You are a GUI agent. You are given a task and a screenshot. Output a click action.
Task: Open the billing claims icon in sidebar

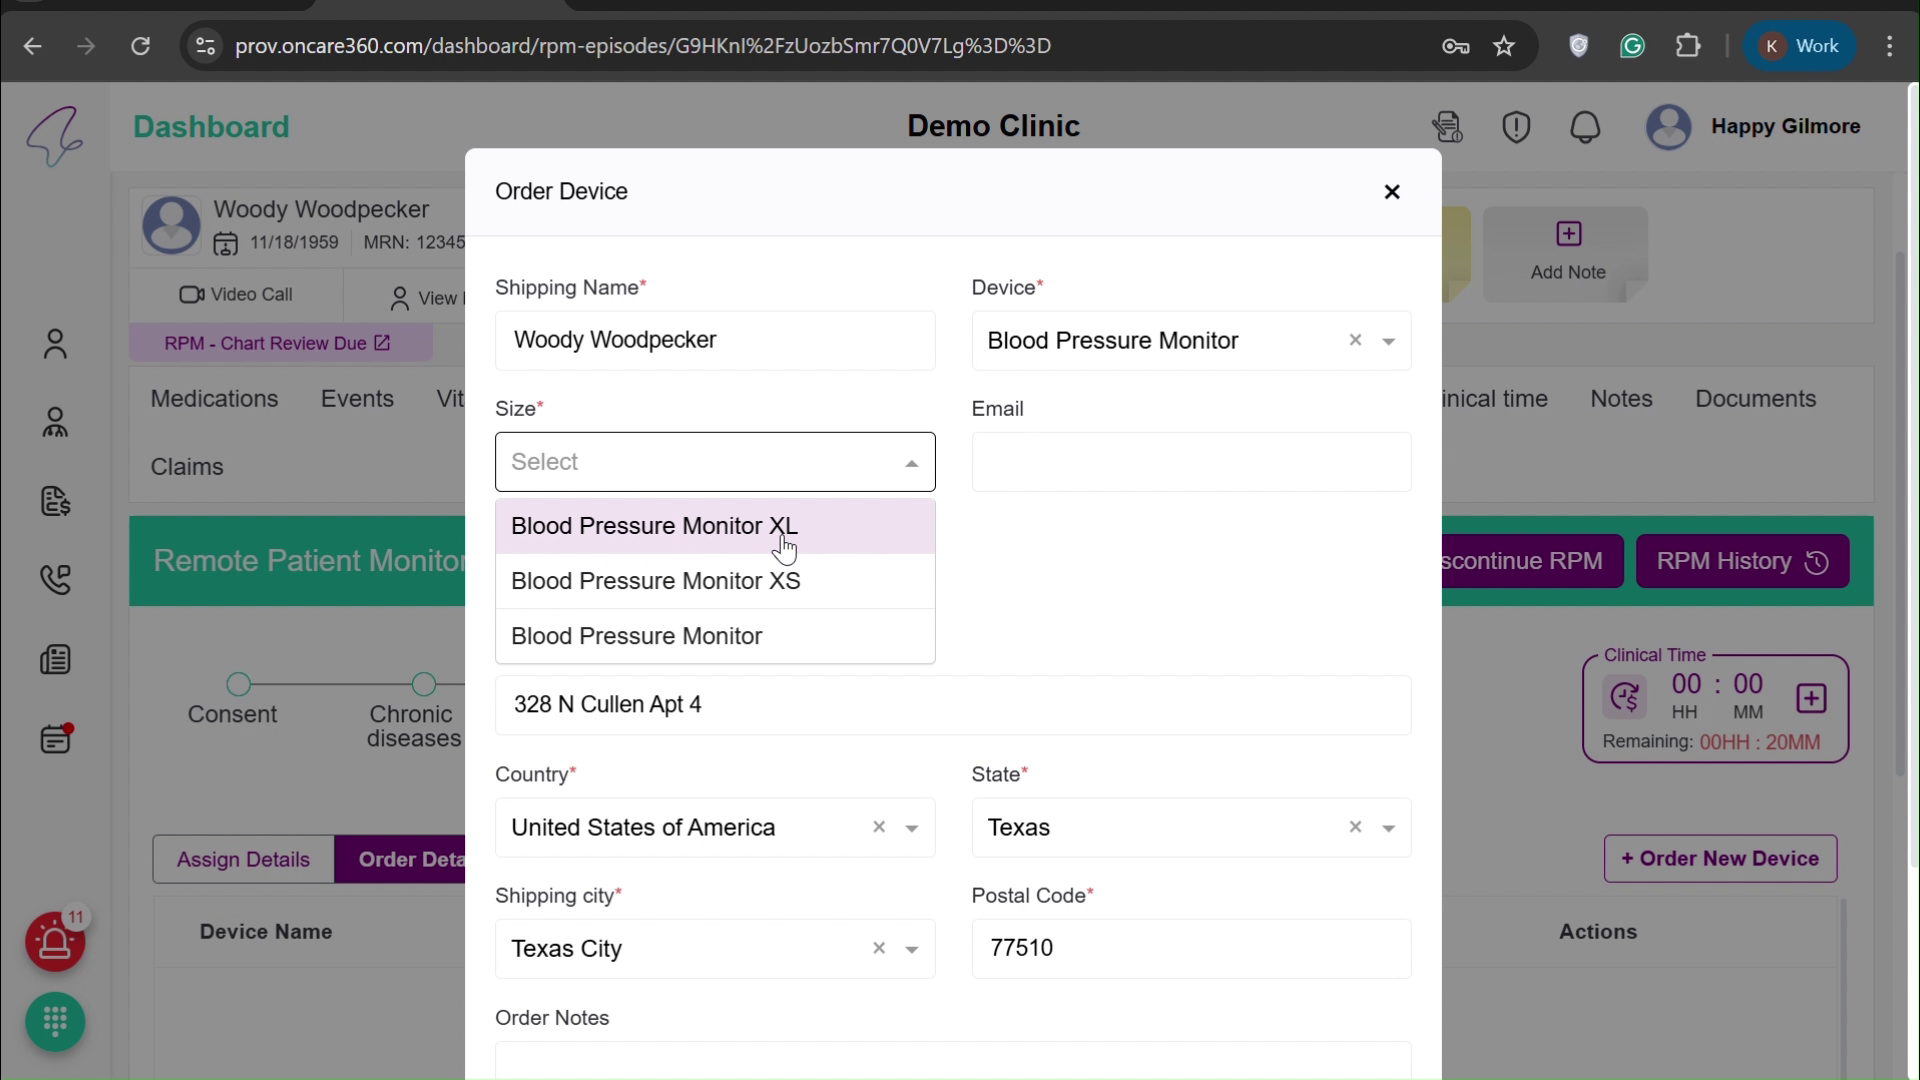[x=56, y=503]
